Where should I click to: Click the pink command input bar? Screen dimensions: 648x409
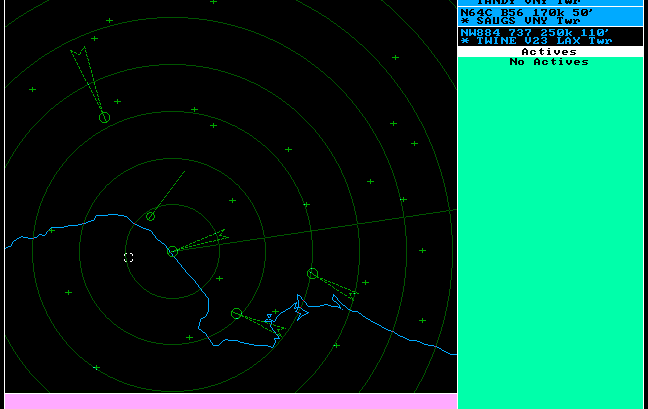(x=230, y=401)
